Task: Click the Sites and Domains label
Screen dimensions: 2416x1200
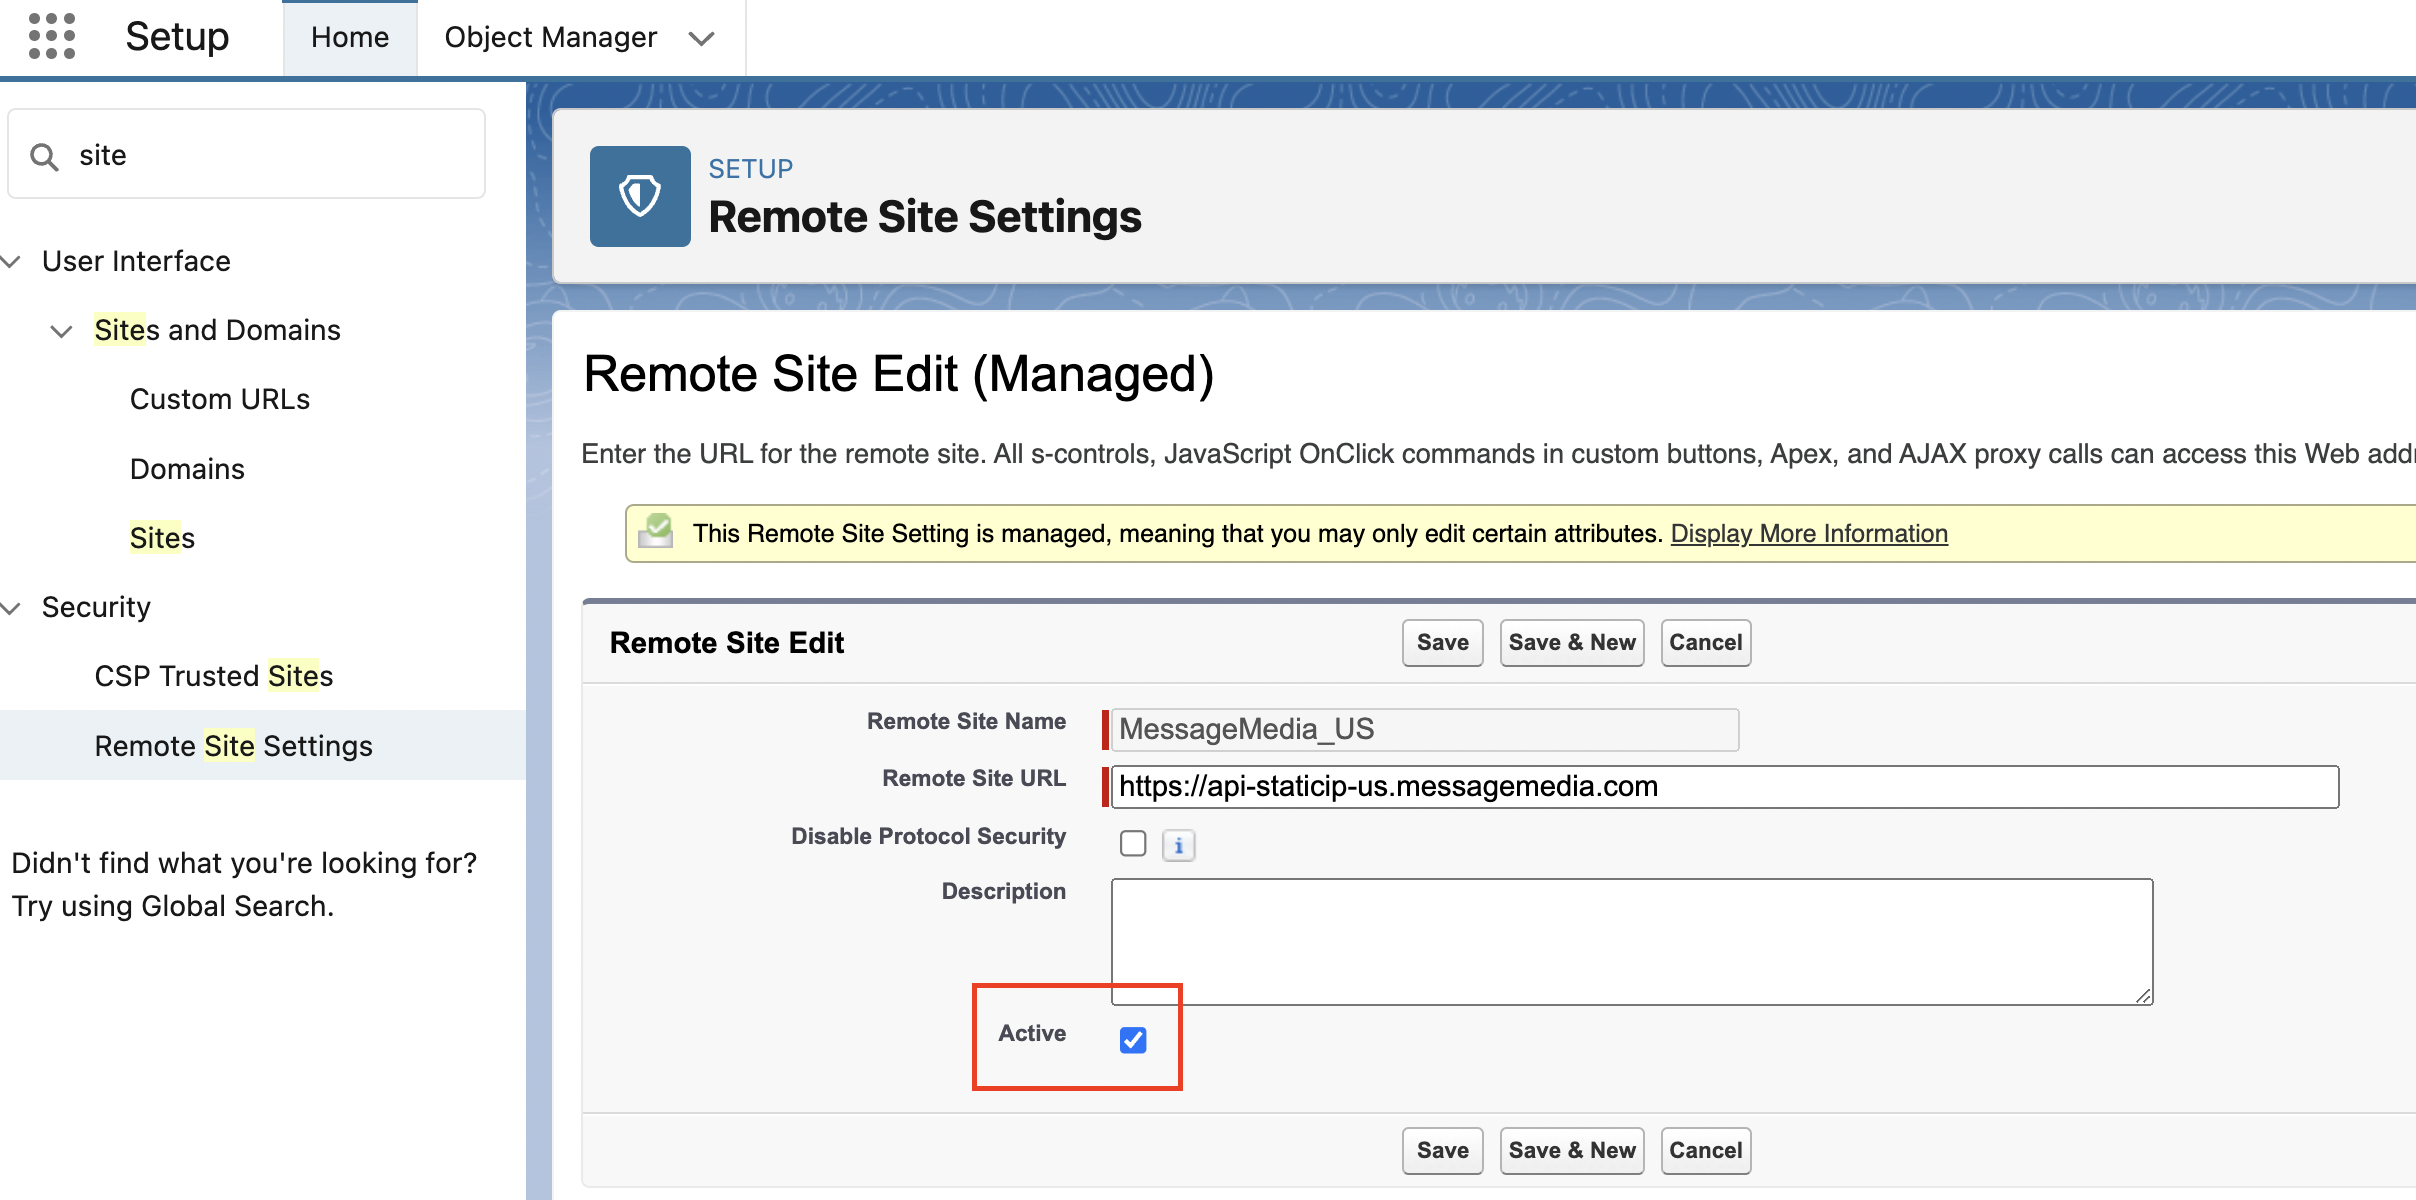Action: point(217,330)
